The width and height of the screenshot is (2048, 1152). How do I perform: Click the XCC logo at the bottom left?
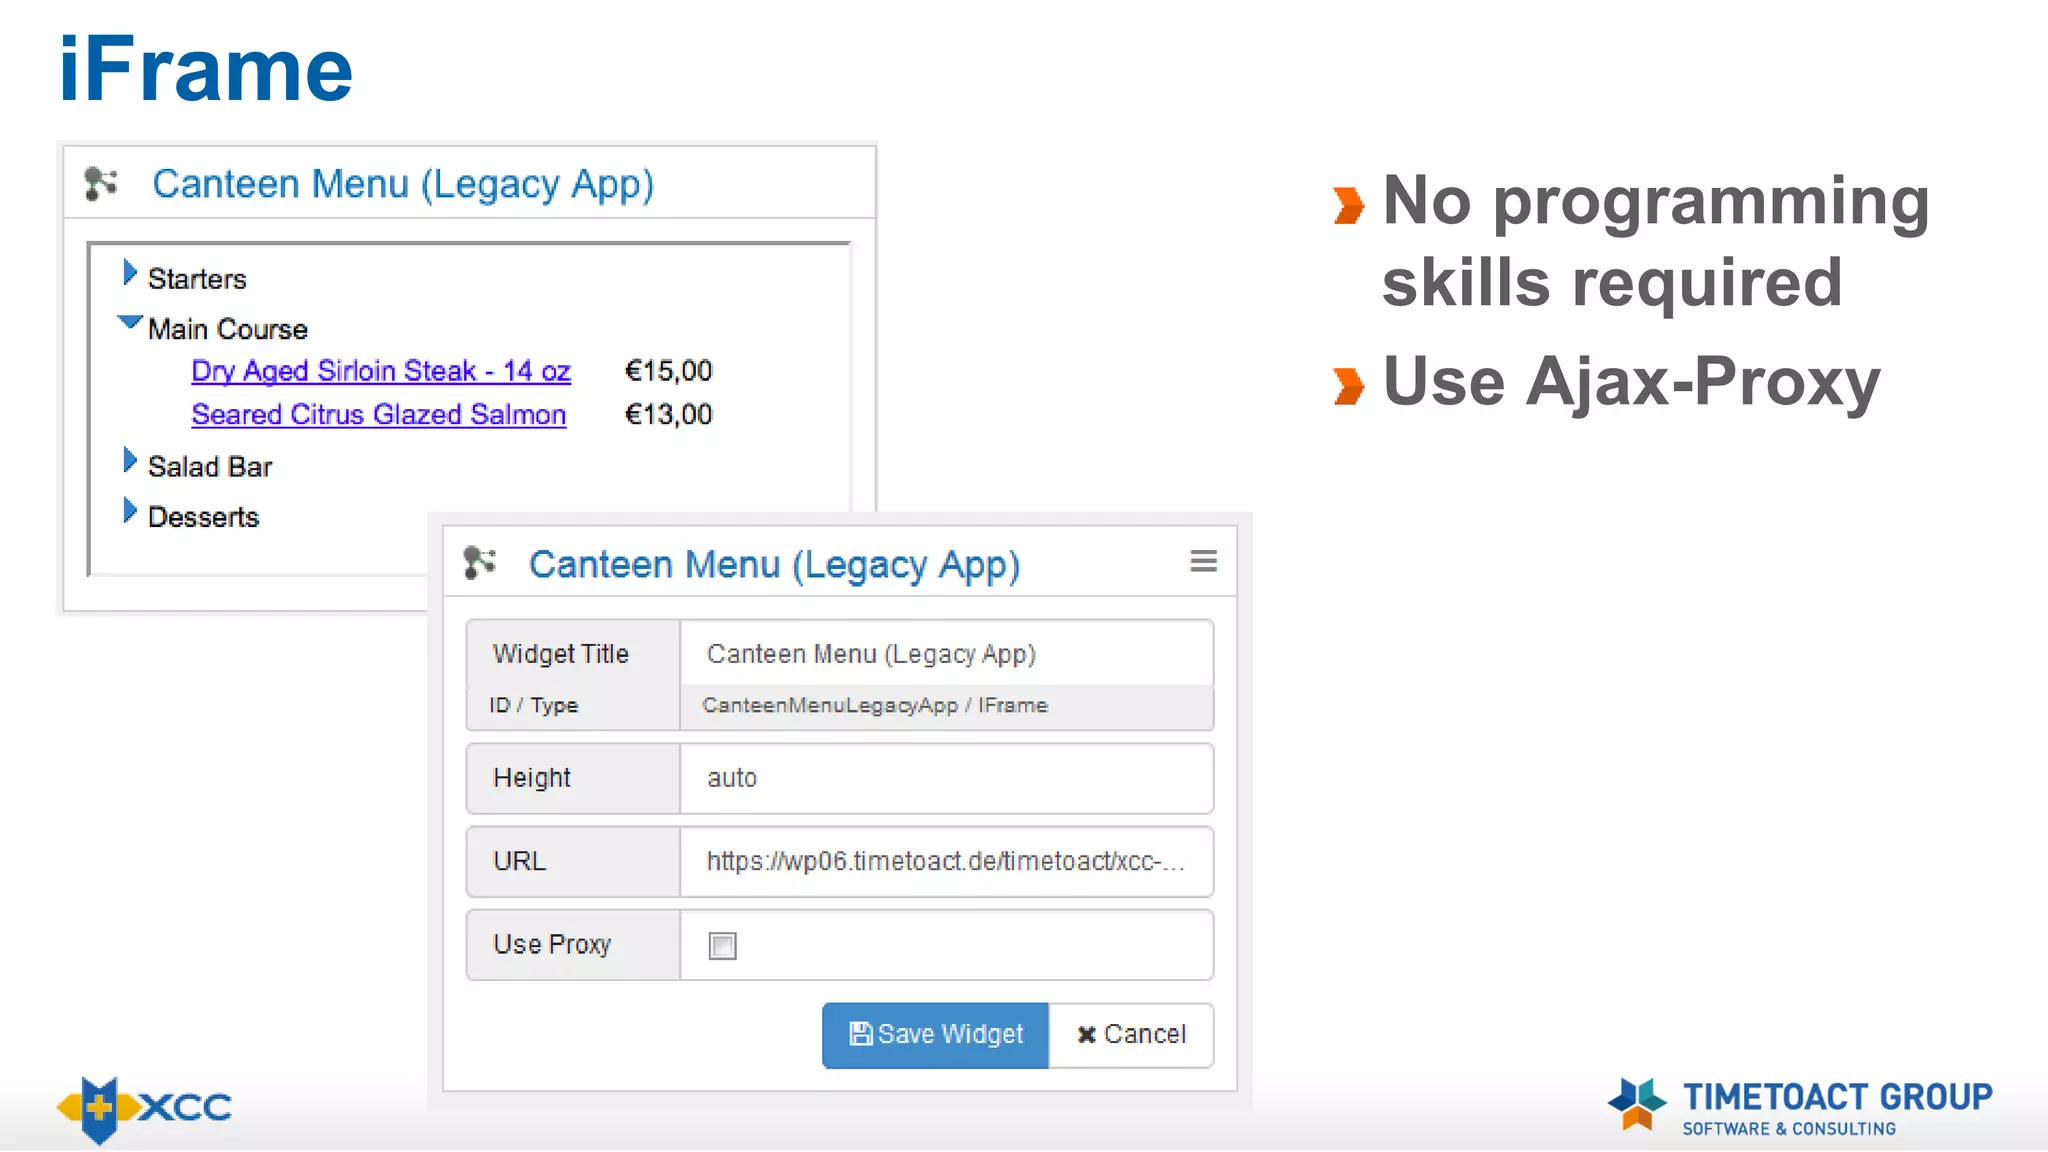(x=144, y=1109)
